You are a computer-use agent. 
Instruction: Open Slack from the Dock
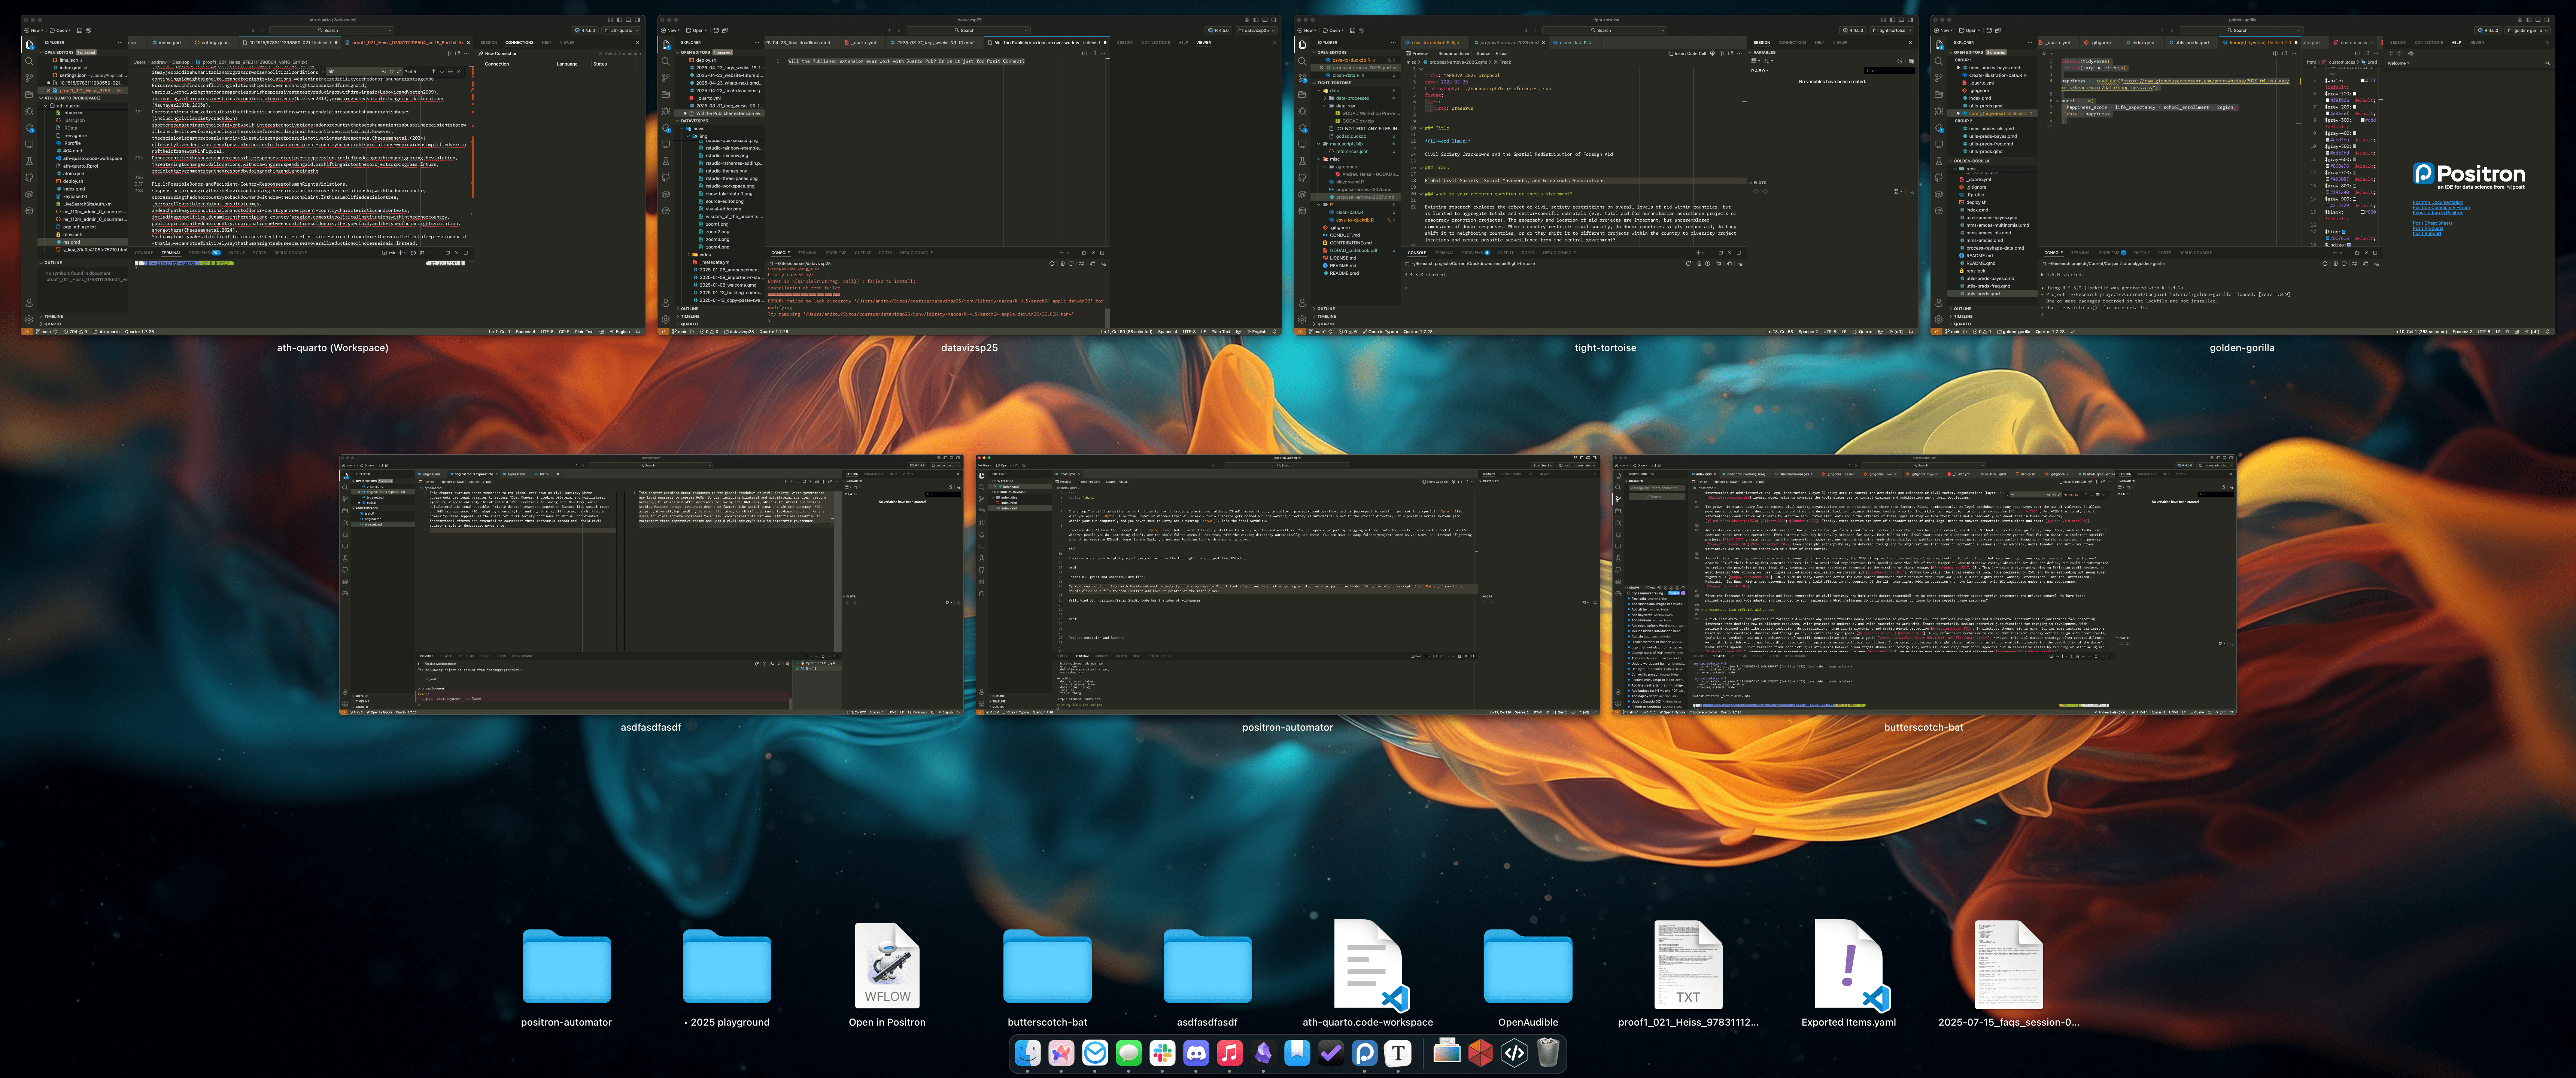coord(1162,1052)
